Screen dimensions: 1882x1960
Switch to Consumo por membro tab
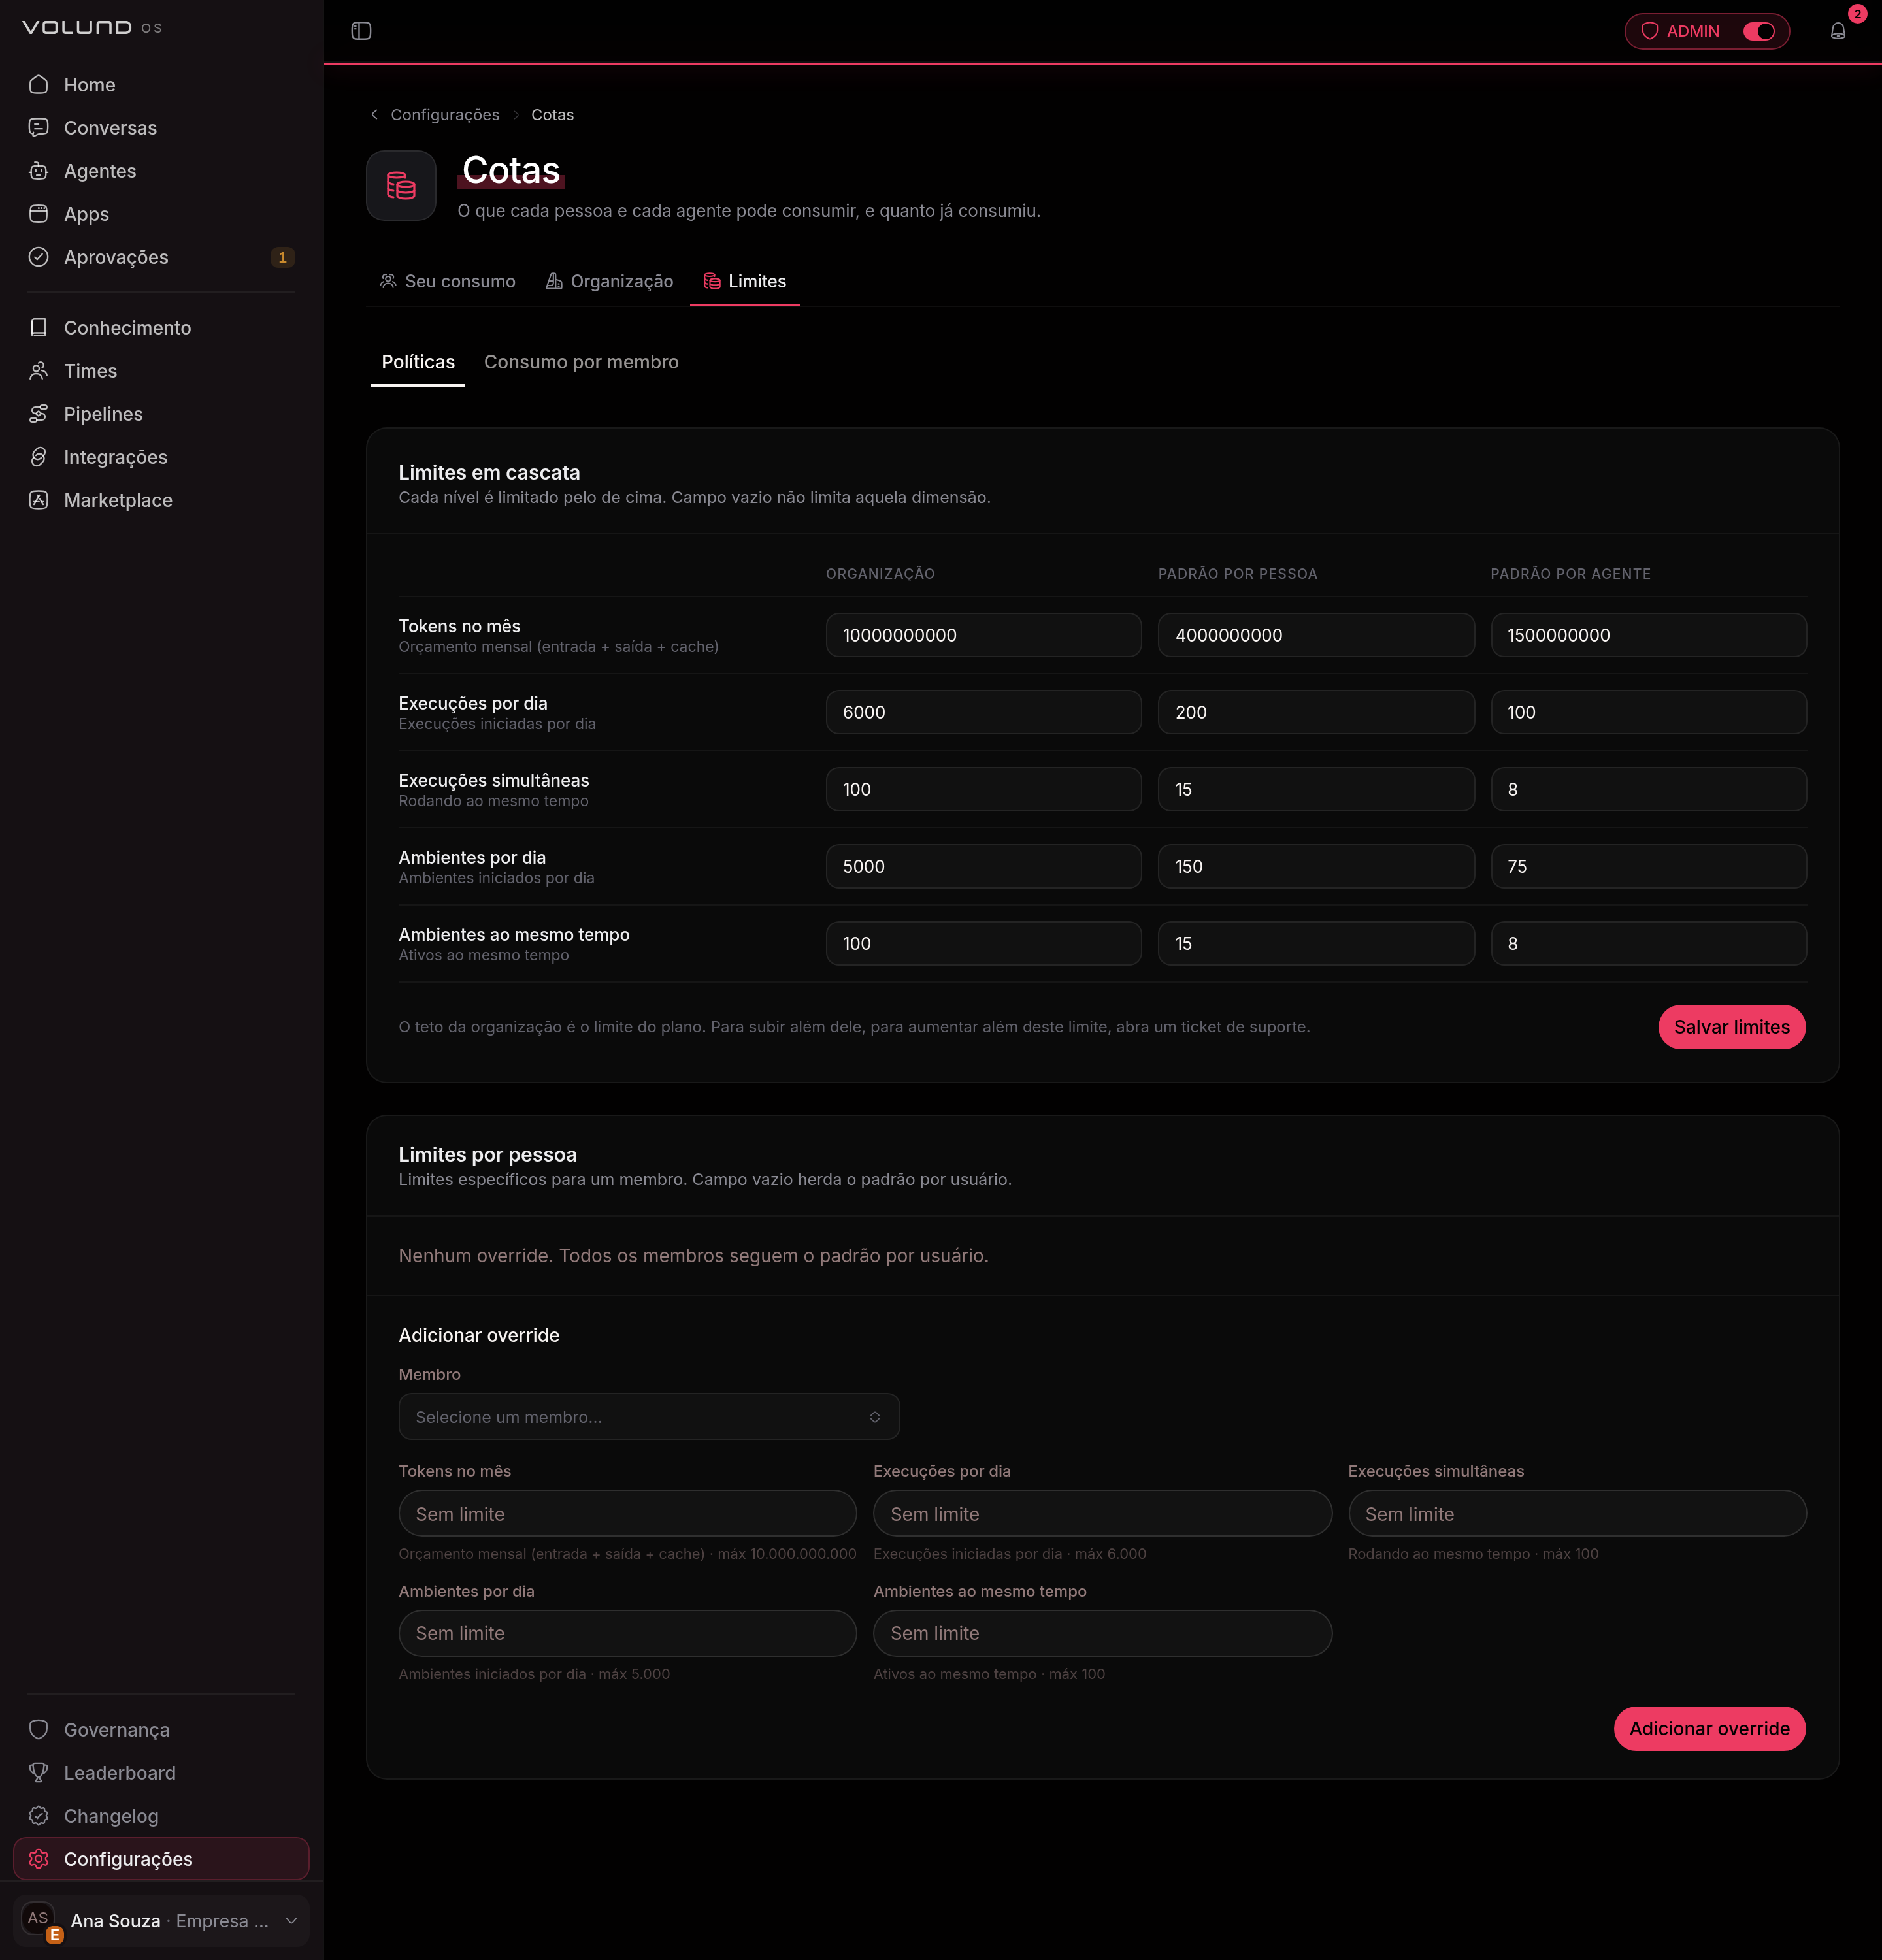581,362
